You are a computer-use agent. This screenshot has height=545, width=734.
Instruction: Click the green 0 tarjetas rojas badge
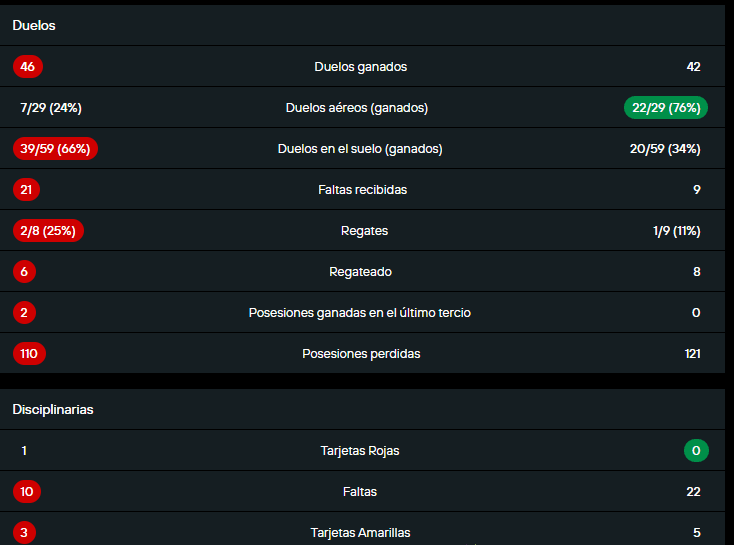pyautogui.click(x=696, y=451)
